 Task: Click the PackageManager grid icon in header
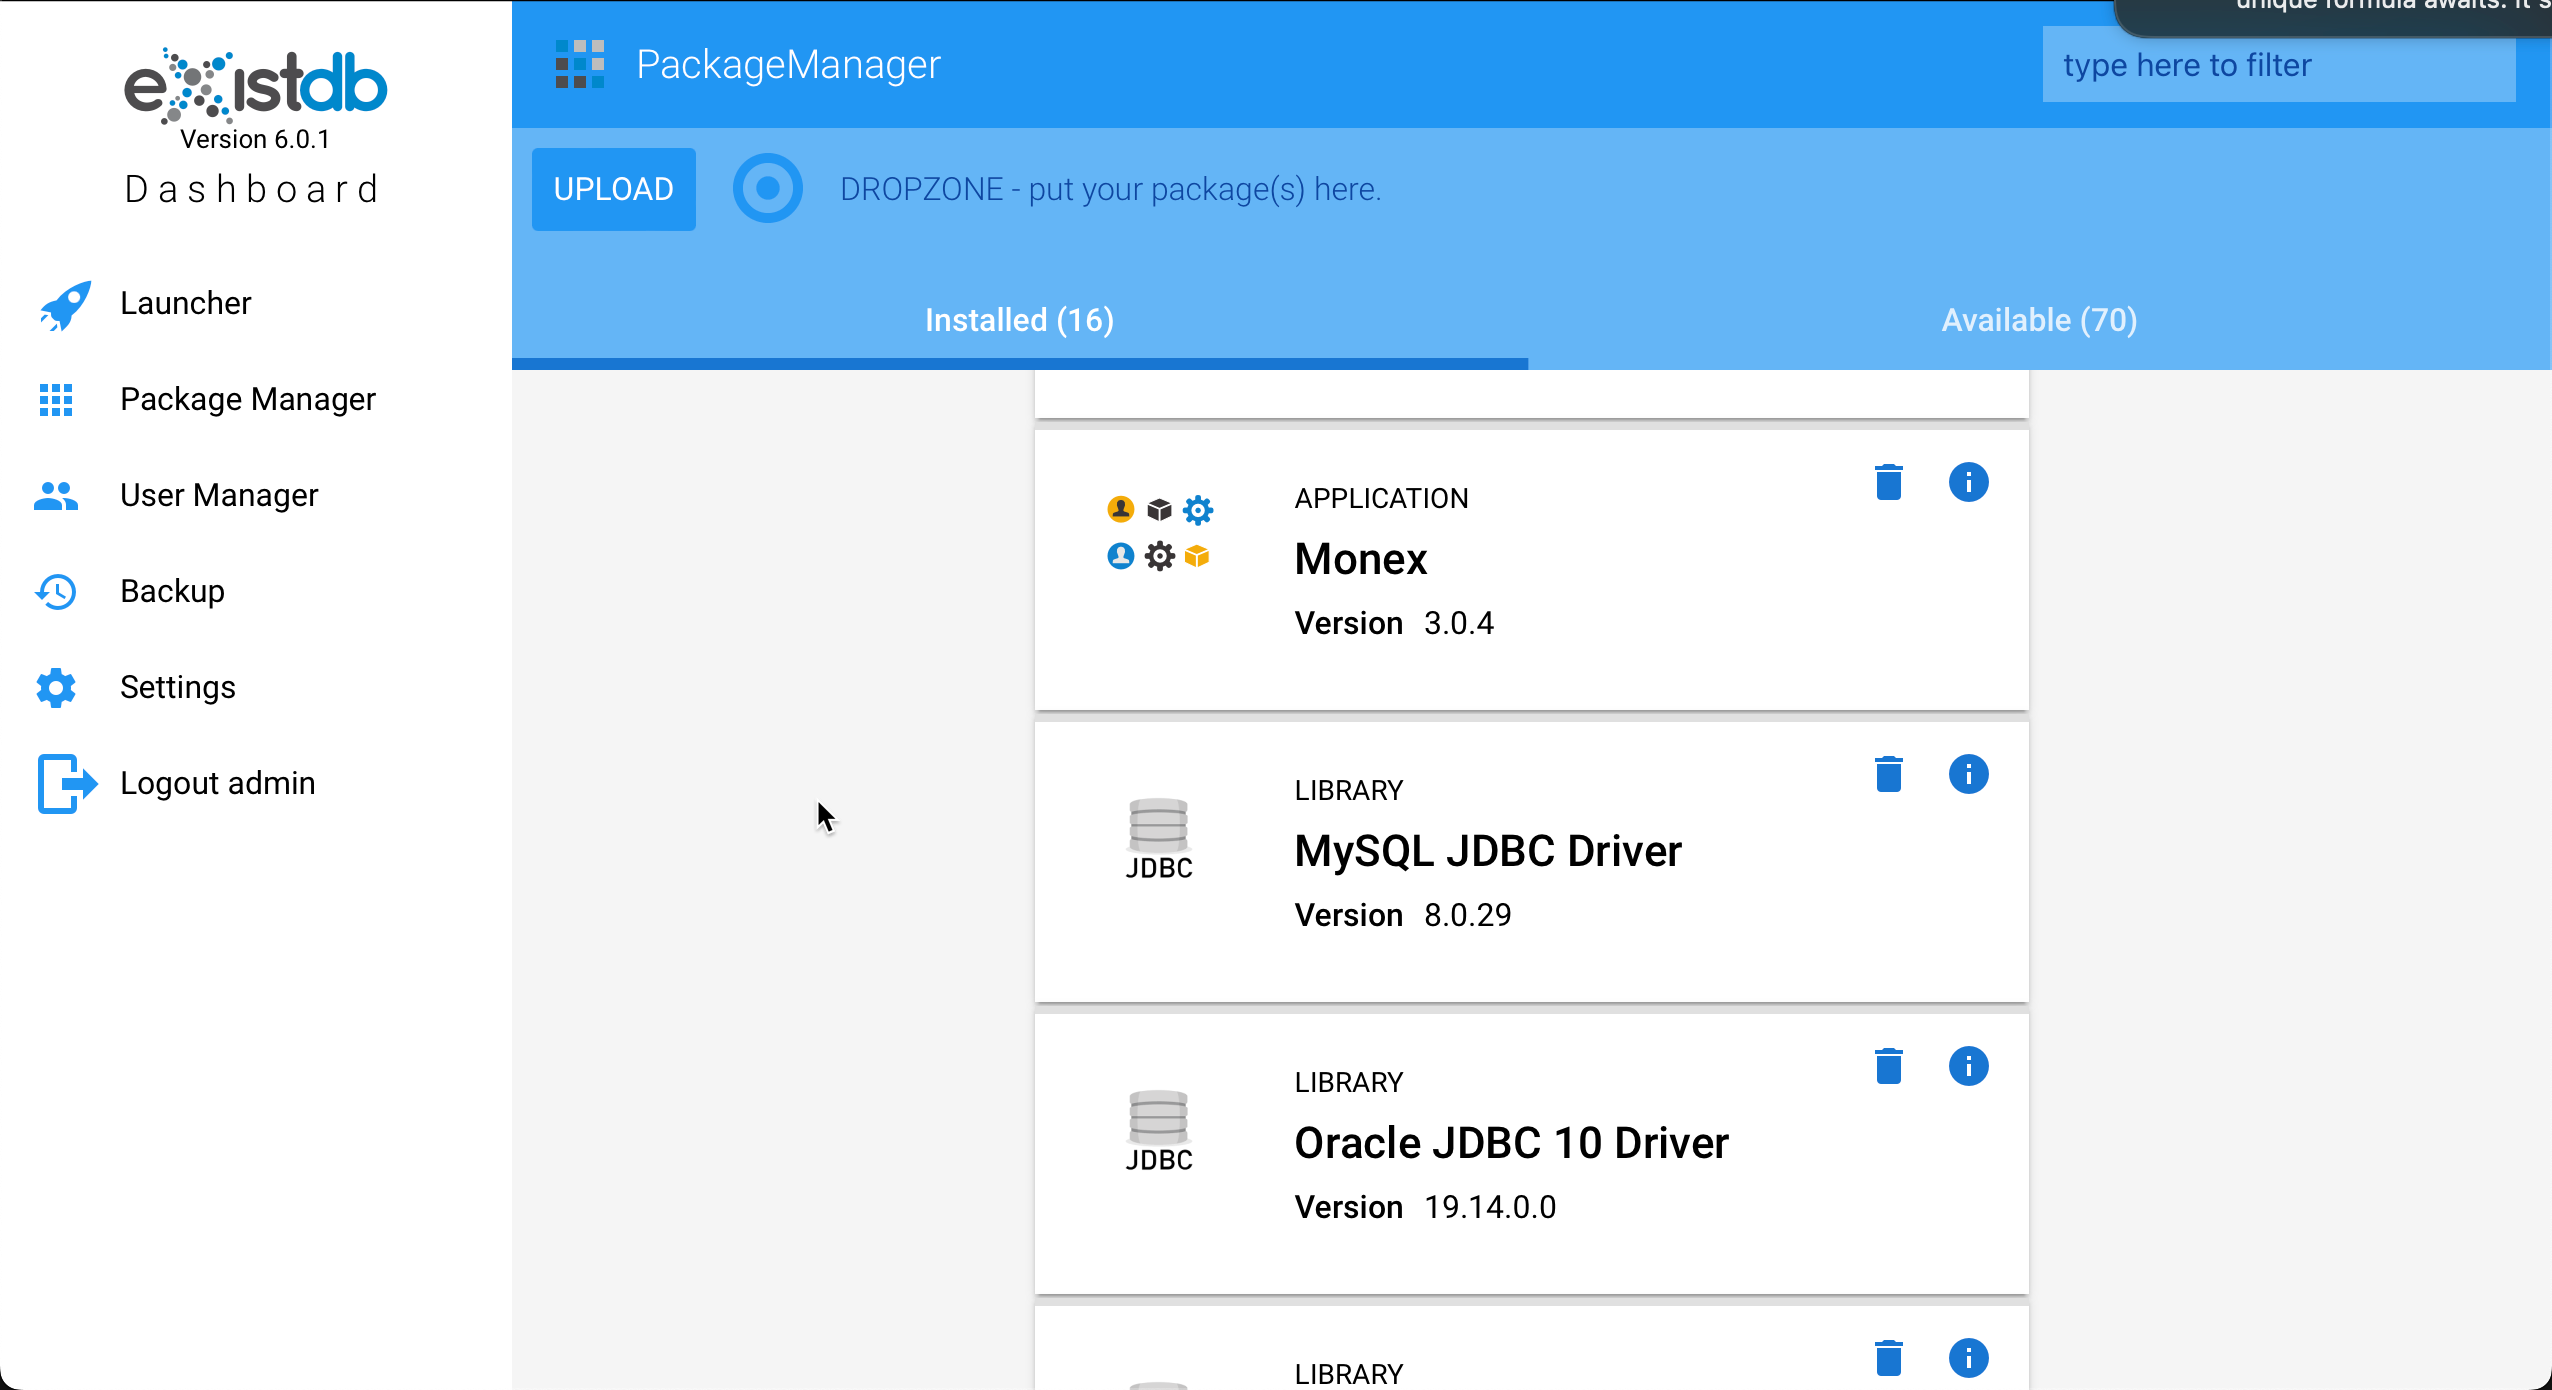click(x=580, y=64)
